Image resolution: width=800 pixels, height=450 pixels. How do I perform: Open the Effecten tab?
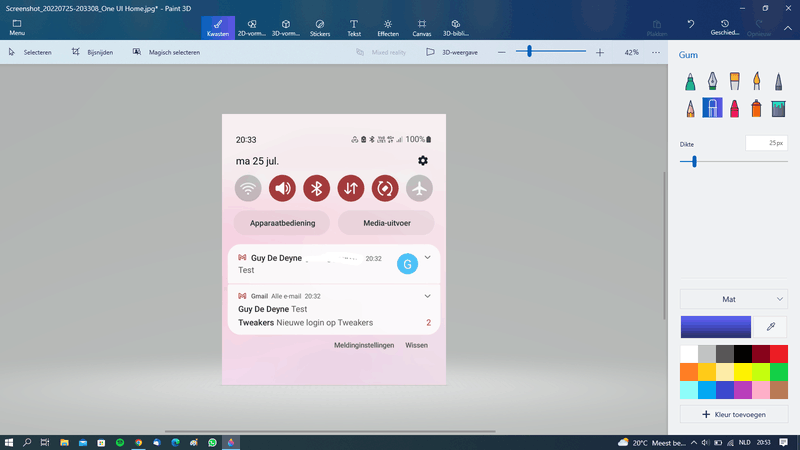click(x=388, y=28)
